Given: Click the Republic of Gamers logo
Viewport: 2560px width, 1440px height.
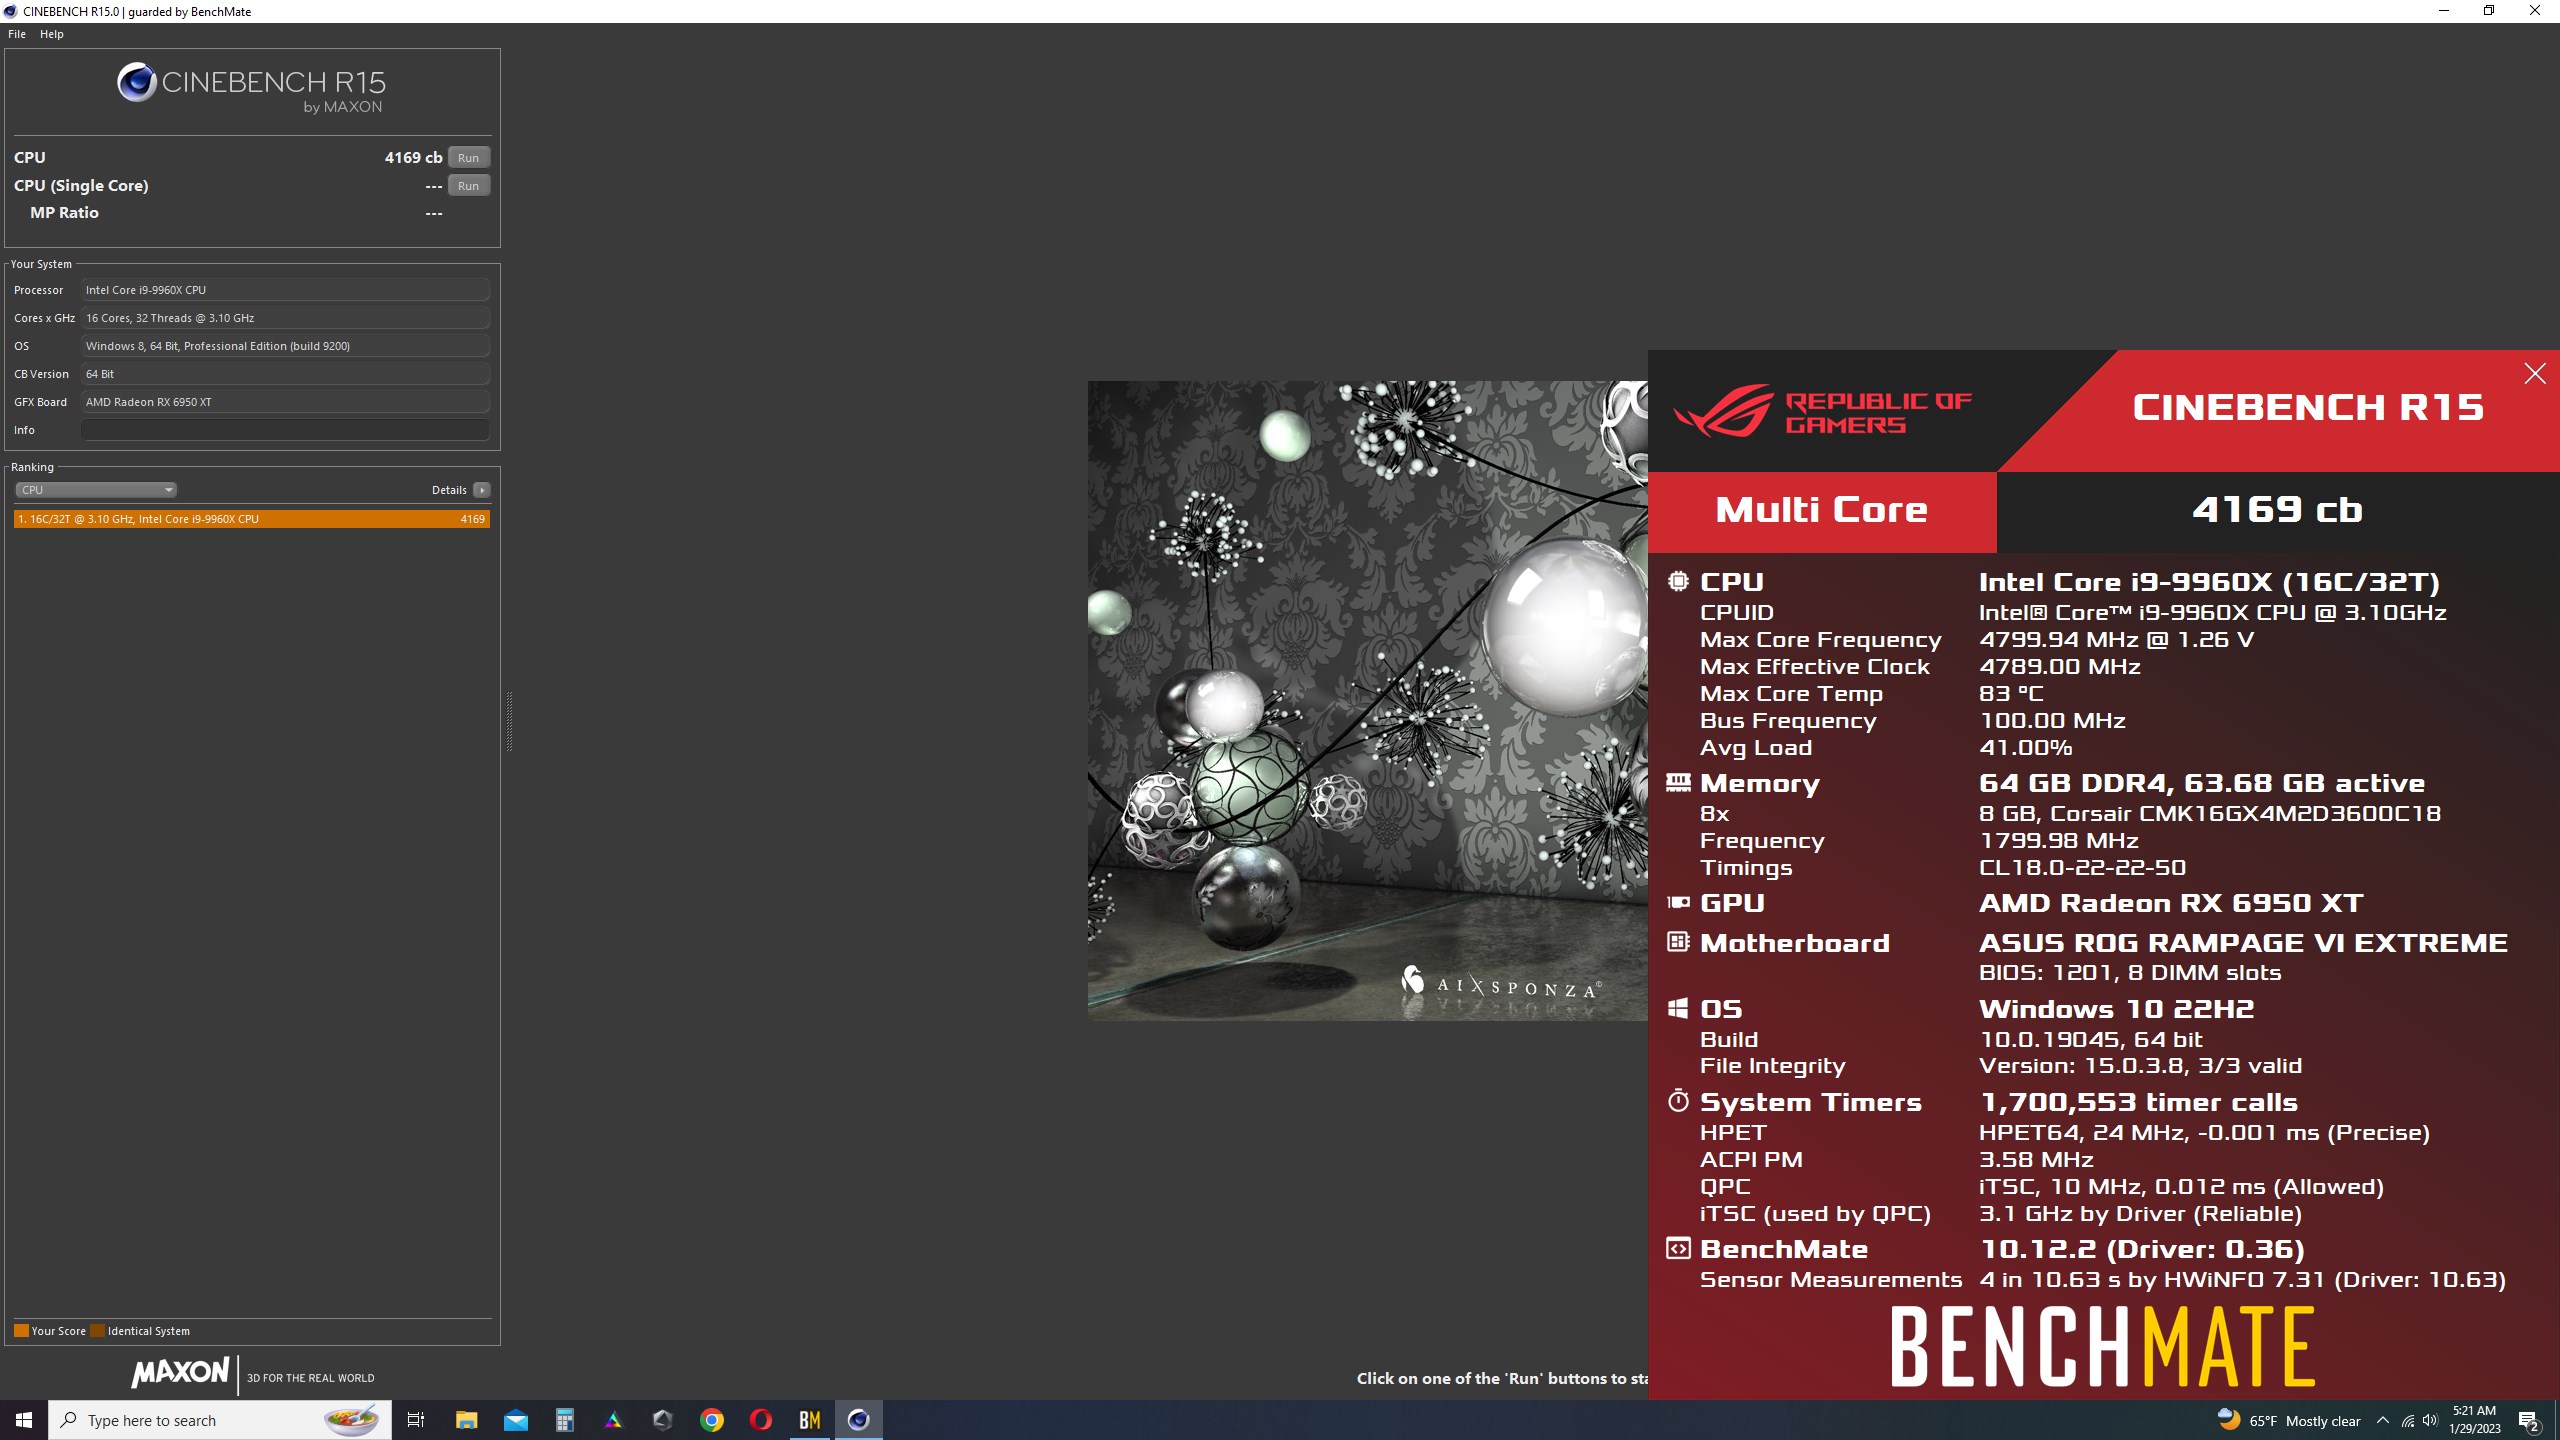Looking at the screenshot, I should click(1822, 412).
